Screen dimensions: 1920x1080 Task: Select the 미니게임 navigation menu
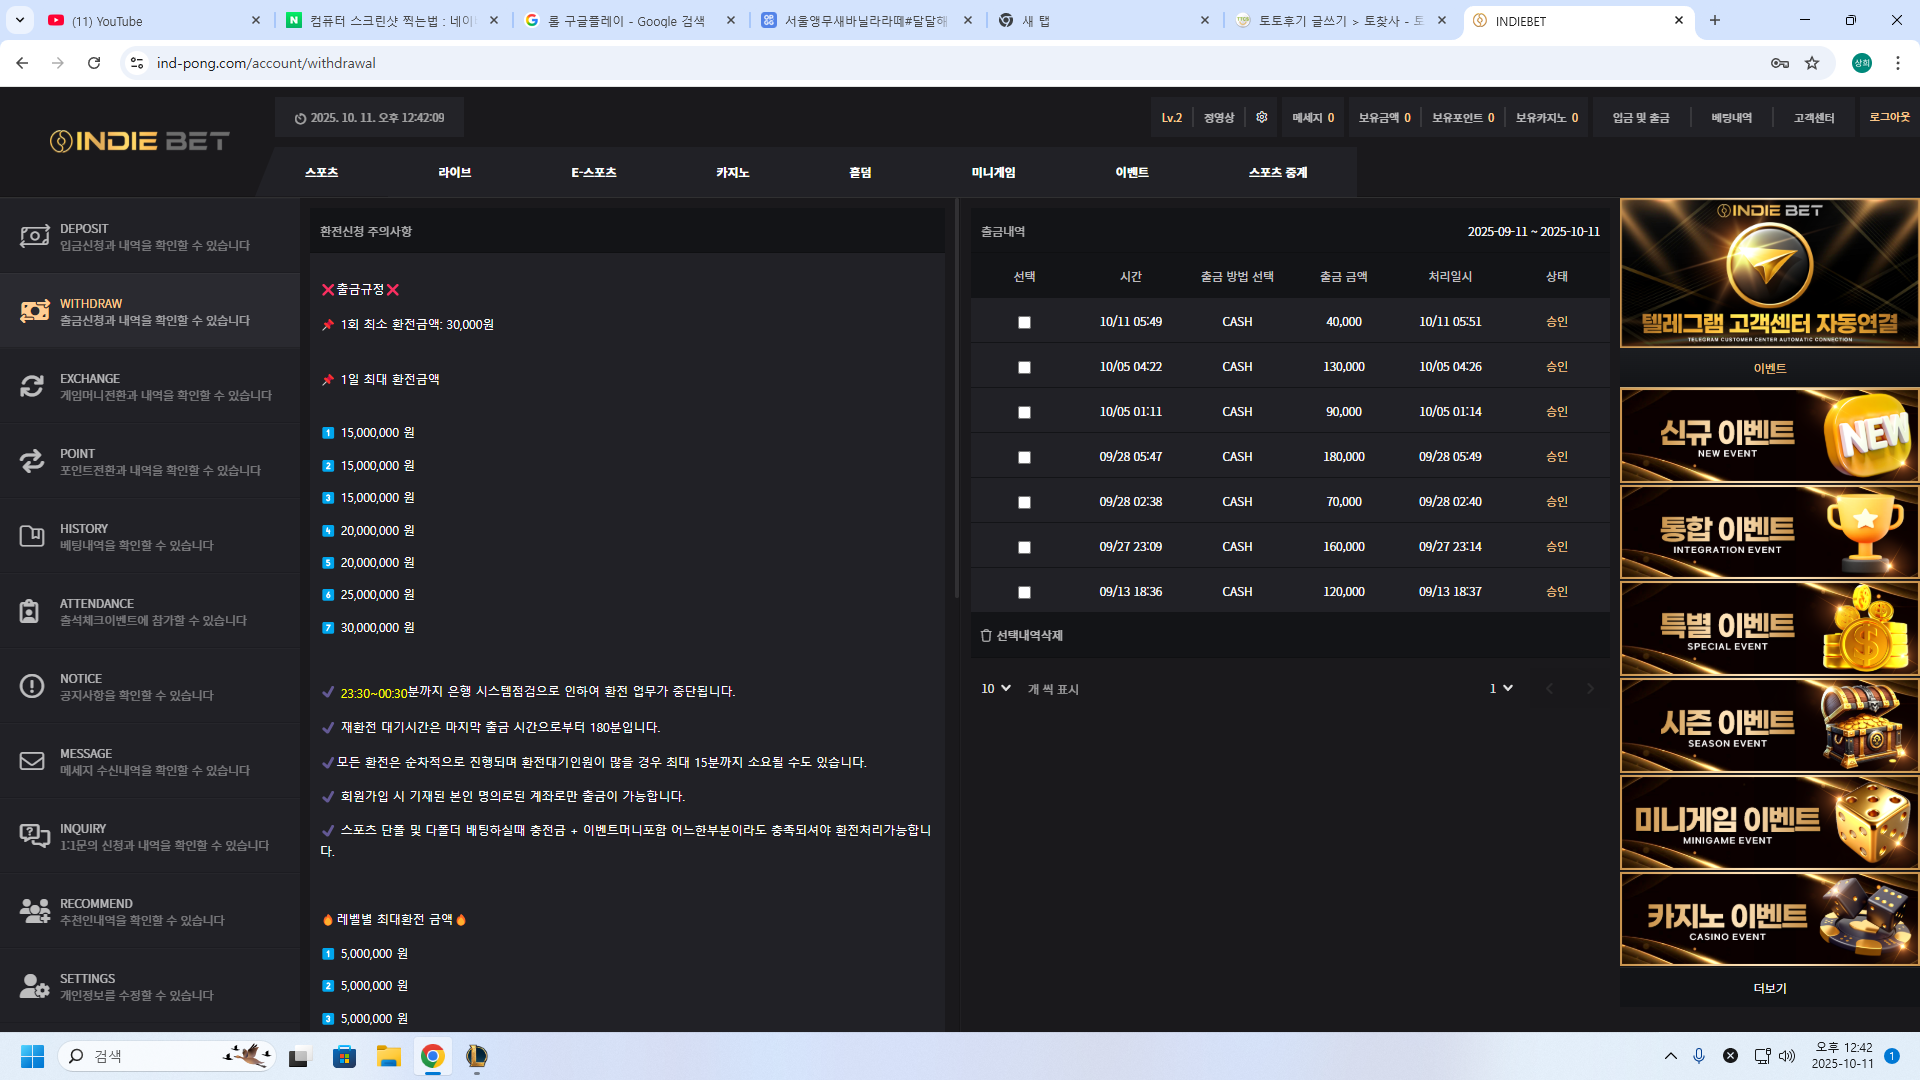993,172
